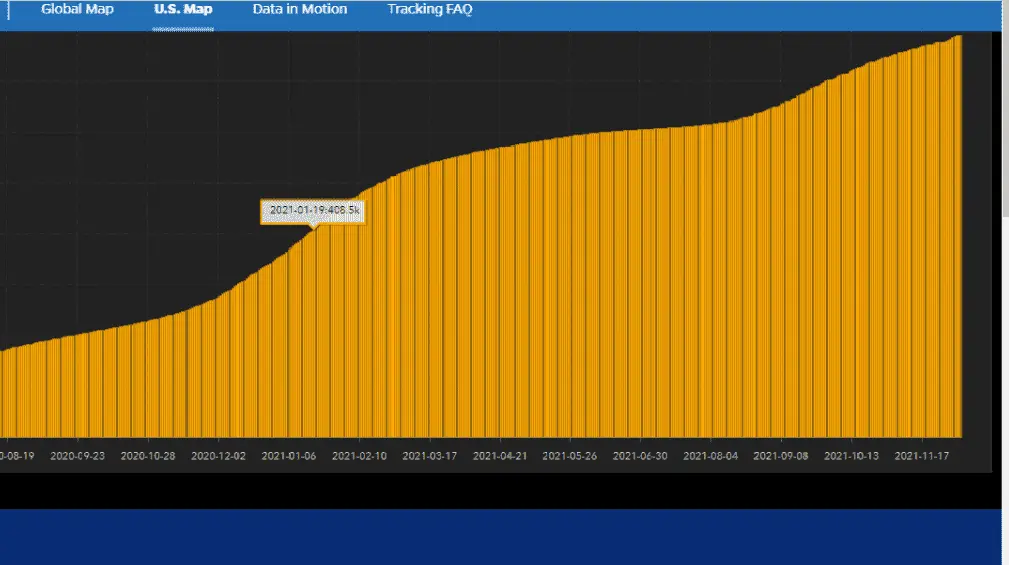Click the 2020-12-02 axis label
The image size is (1009, 565).
click(218, 456)
